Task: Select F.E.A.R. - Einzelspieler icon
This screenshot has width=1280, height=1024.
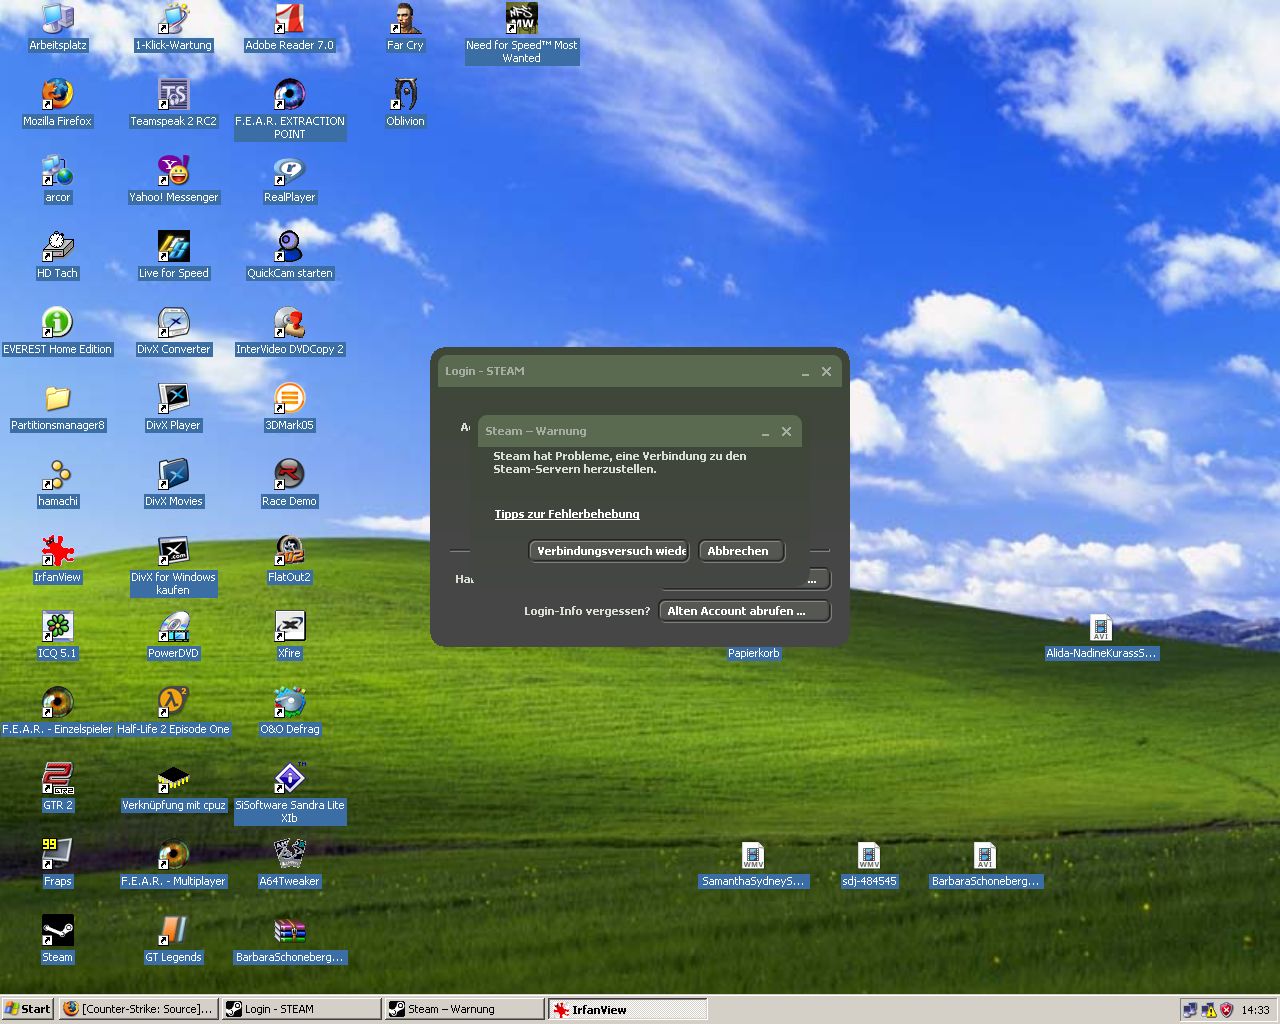Action: [57, 712]
